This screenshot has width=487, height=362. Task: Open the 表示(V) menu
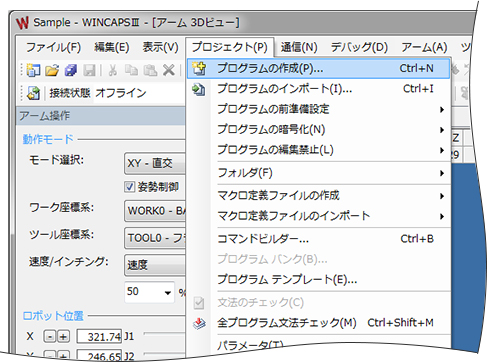pos(160,47)
